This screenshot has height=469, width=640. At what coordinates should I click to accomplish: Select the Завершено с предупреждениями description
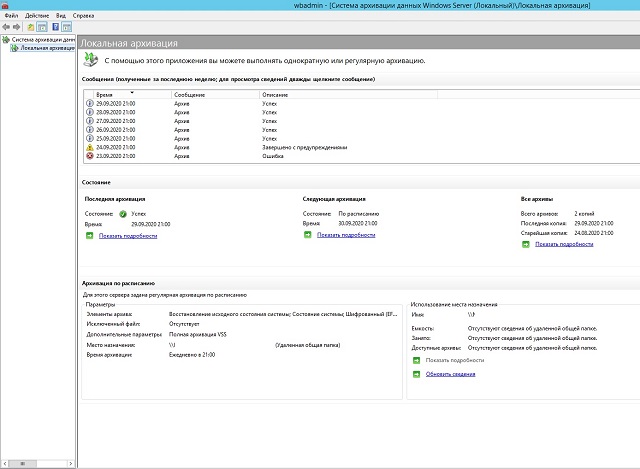coord(304,148)
